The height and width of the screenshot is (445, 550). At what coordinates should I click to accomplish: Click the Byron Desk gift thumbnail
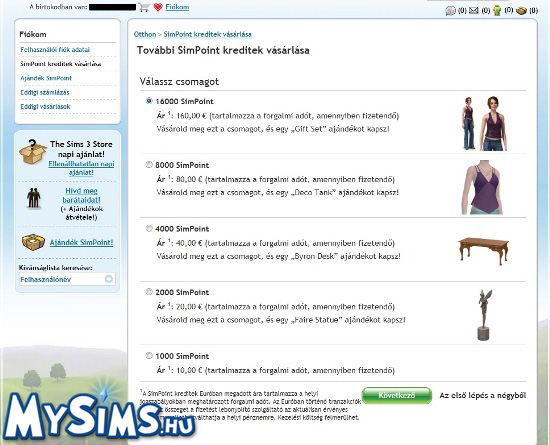[483, 250]
